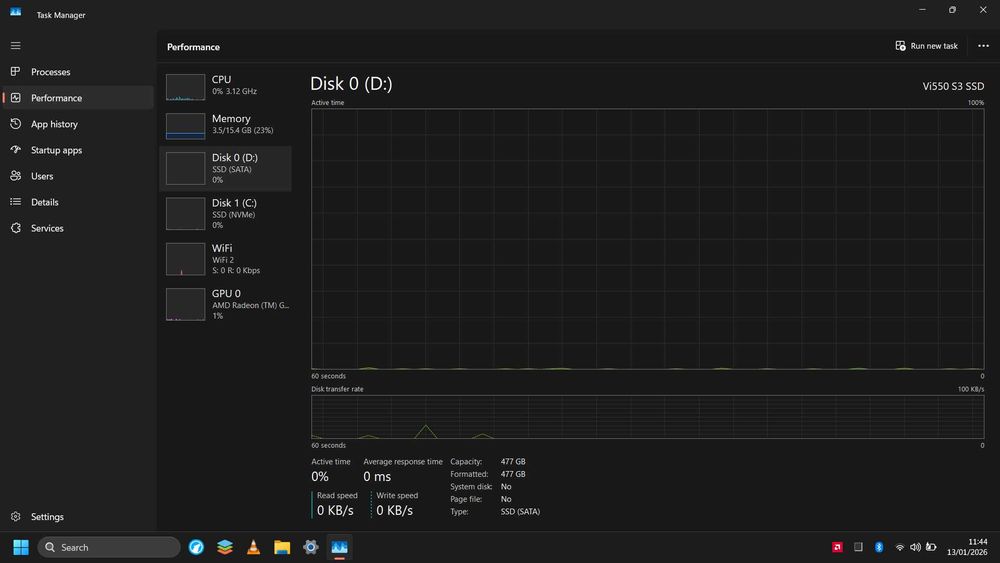Select GPU 0 AMD Radeon entry

225,304
